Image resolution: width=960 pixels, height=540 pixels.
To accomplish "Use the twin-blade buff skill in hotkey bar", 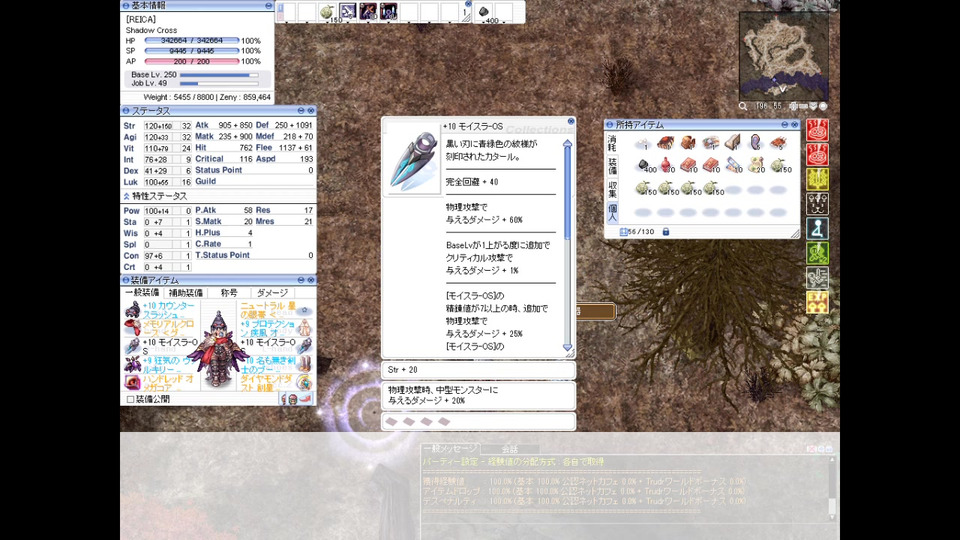I will [x=388, y=12].
